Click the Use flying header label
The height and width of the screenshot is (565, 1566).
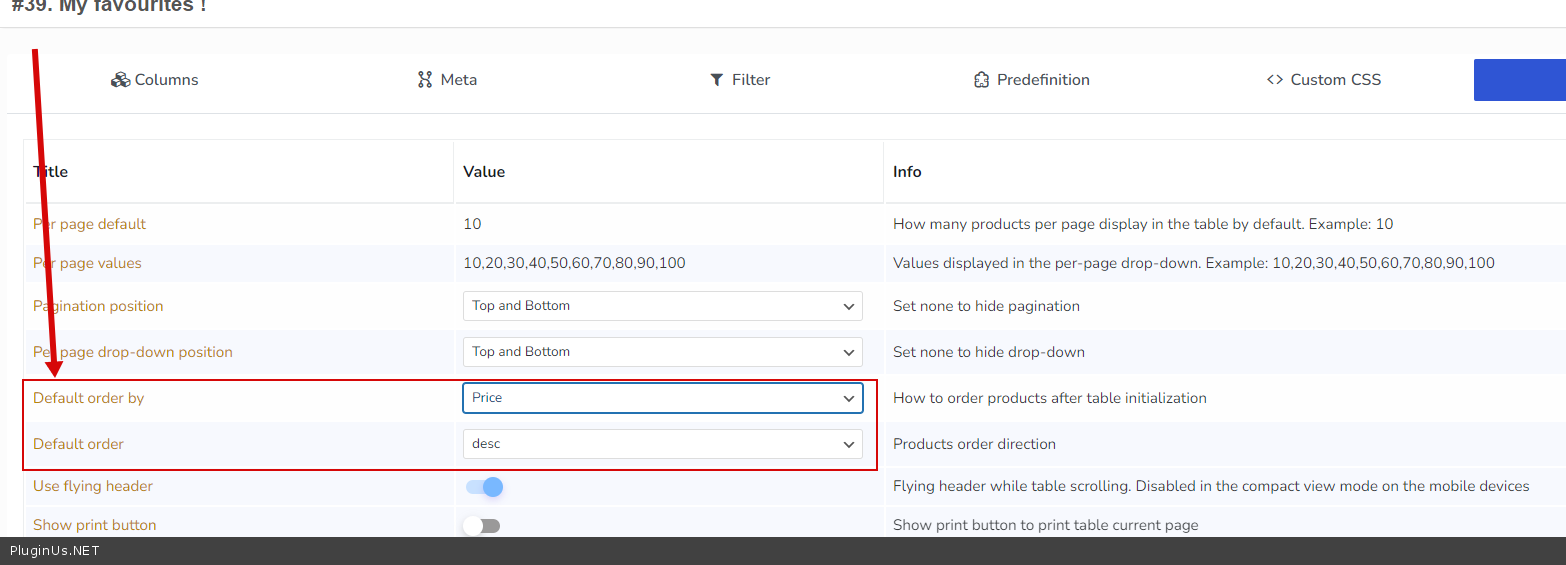coord(93,486)
